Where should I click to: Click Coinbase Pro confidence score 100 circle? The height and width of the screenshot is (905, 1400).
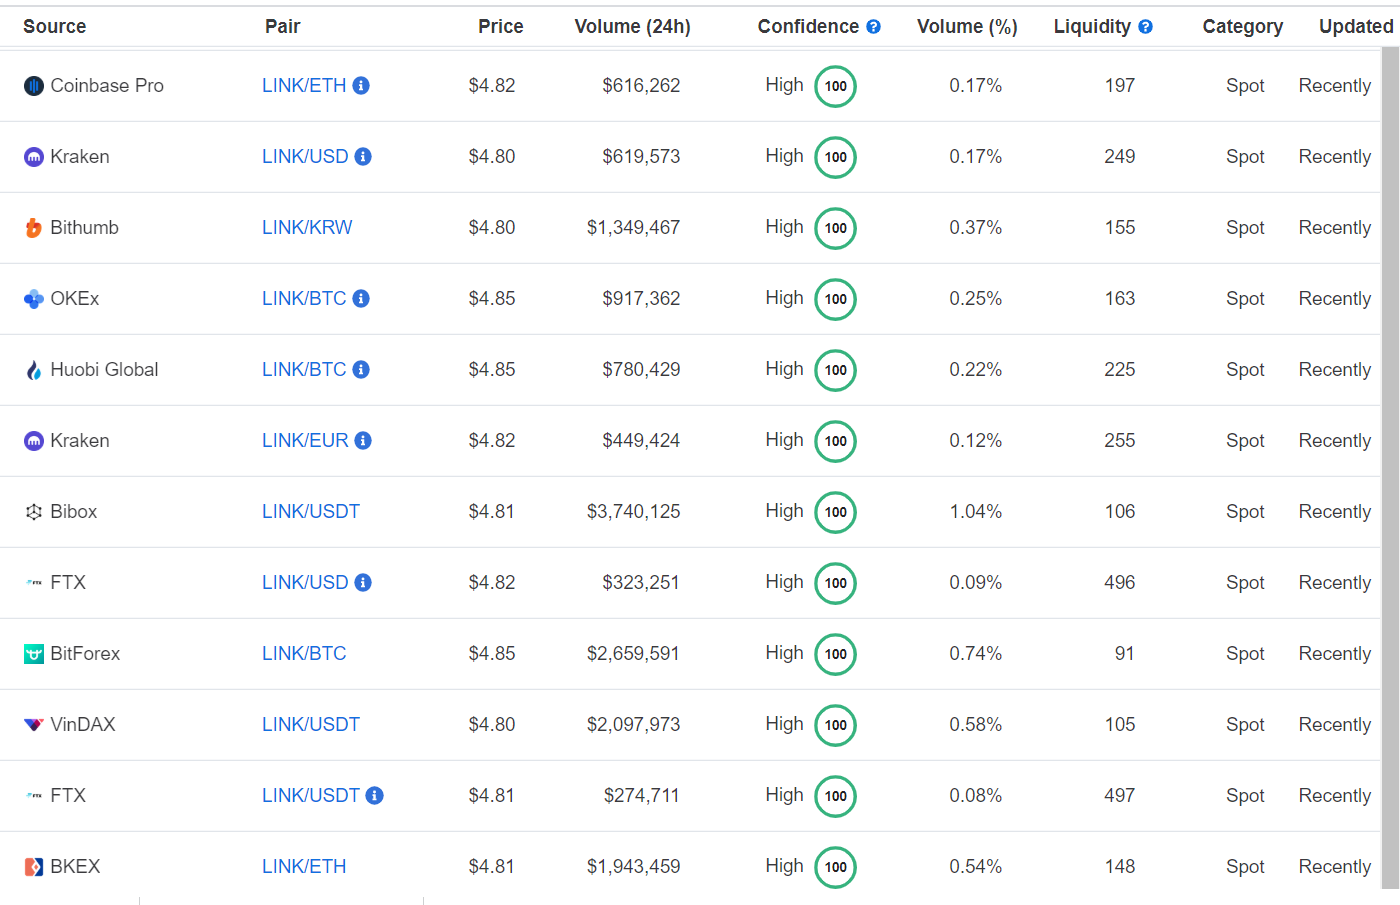[x=836, y=86]
